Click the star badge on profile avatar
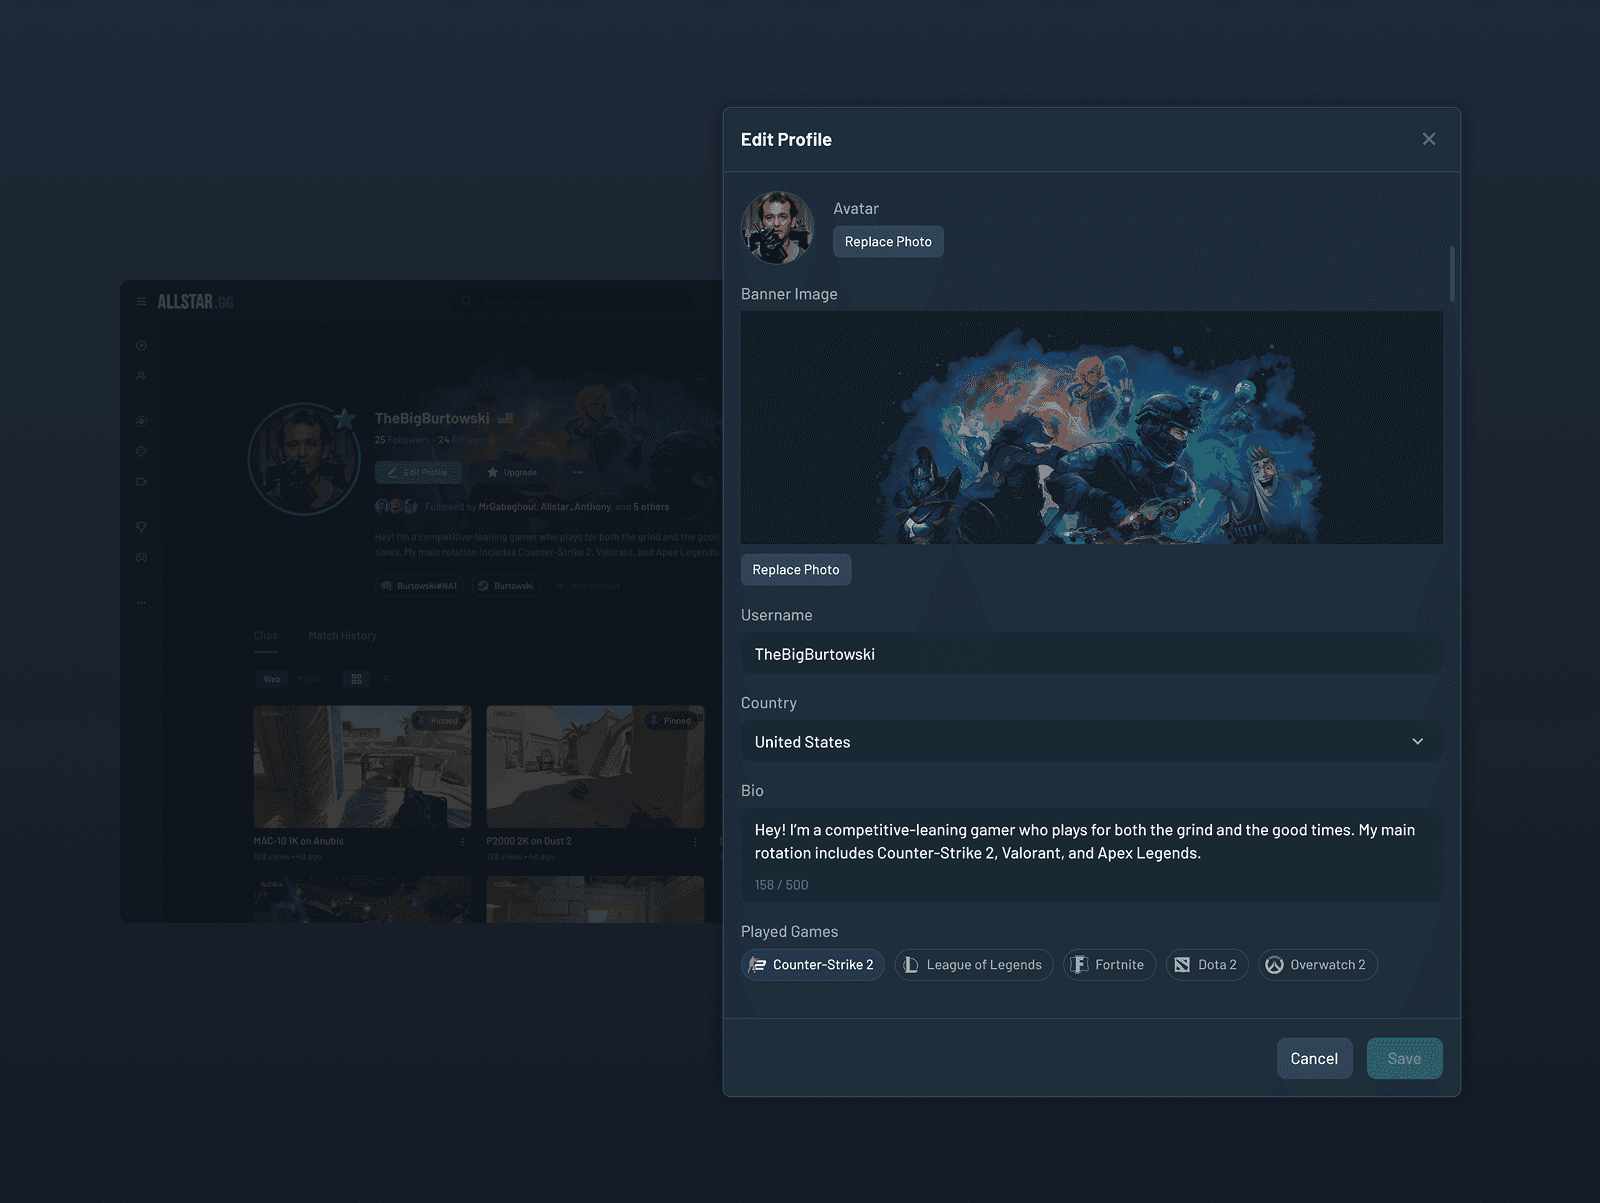This screenshot has width=1600, height=1203. [x=345, y=418]
